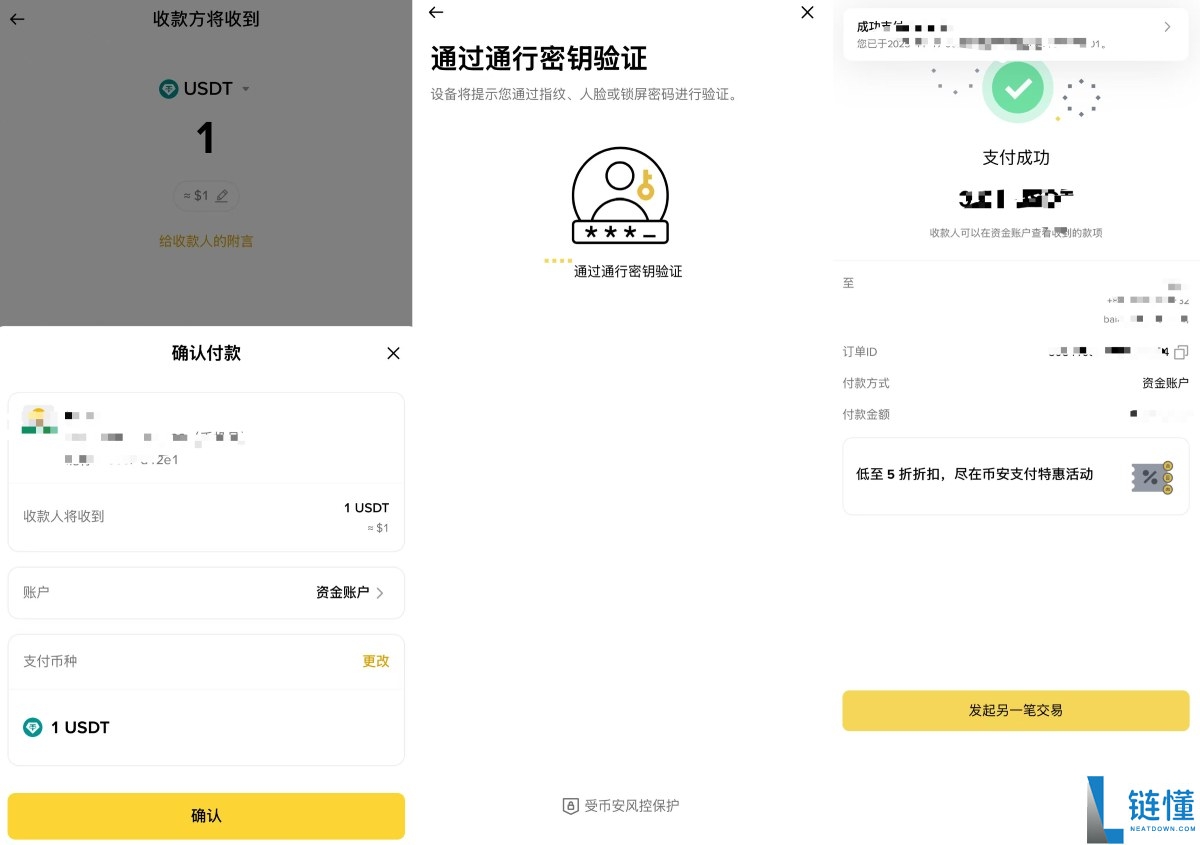Click the green payment success checkmark

[x=1016, y=88]
